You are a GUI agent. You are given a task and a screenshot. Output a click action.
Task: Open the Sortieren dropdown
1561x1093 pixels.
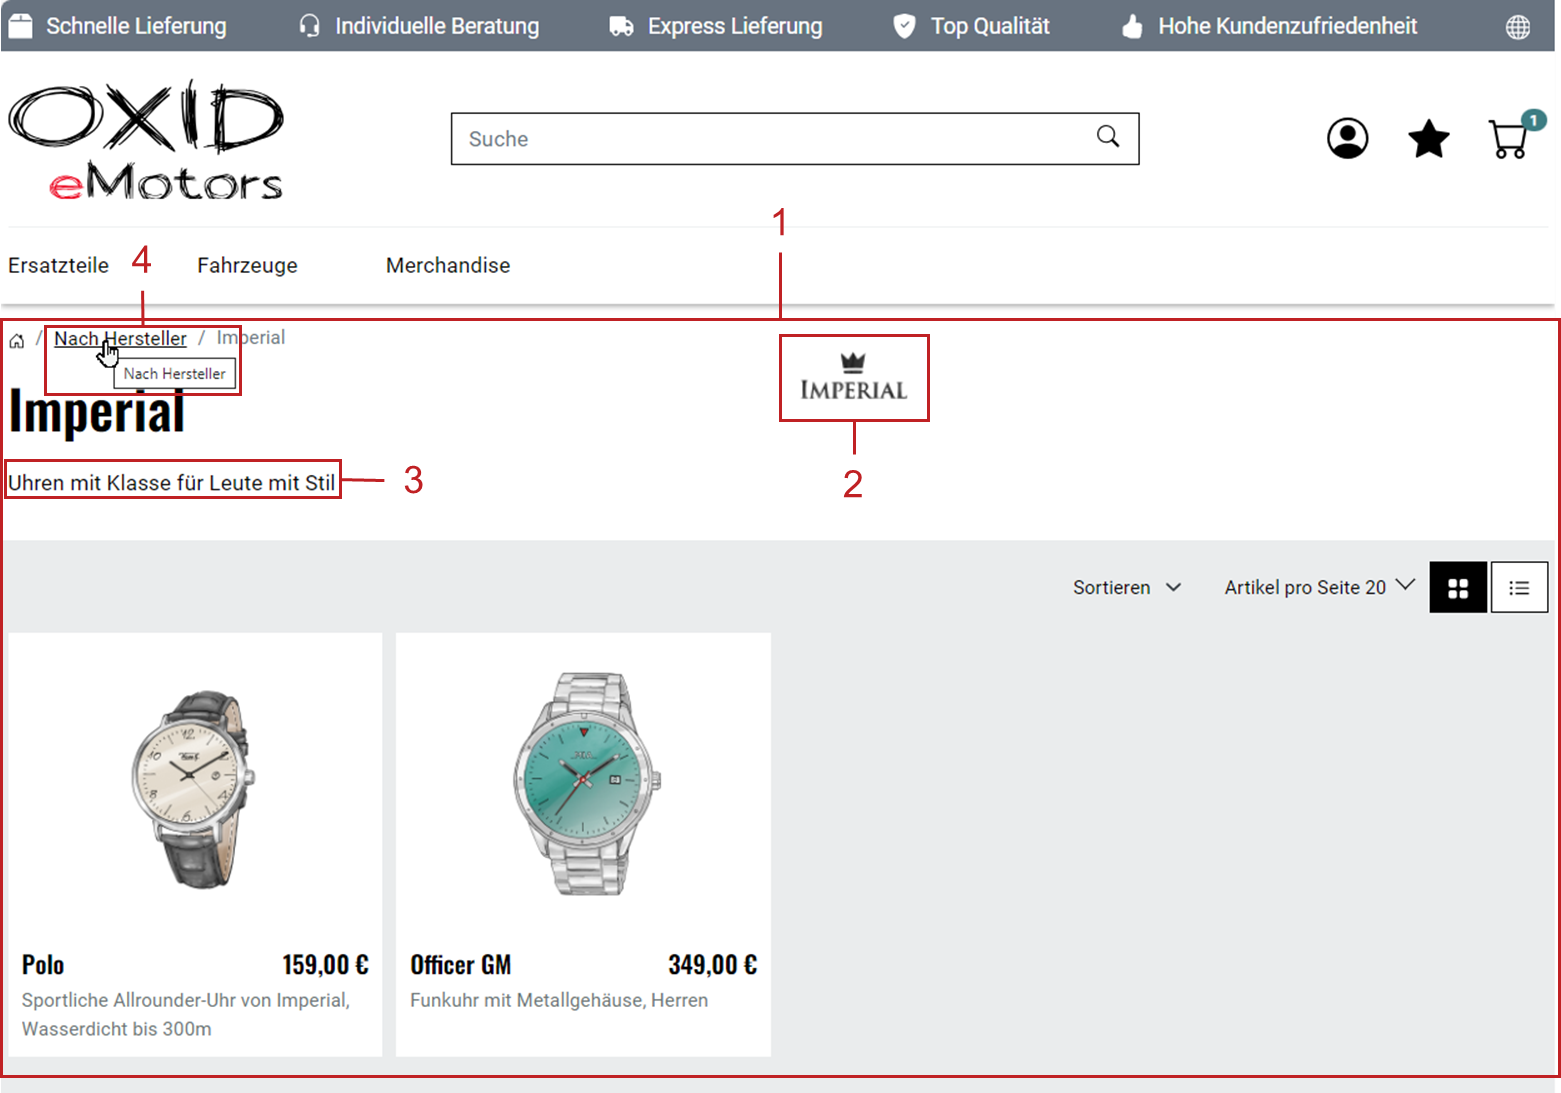coord(1127,587)
